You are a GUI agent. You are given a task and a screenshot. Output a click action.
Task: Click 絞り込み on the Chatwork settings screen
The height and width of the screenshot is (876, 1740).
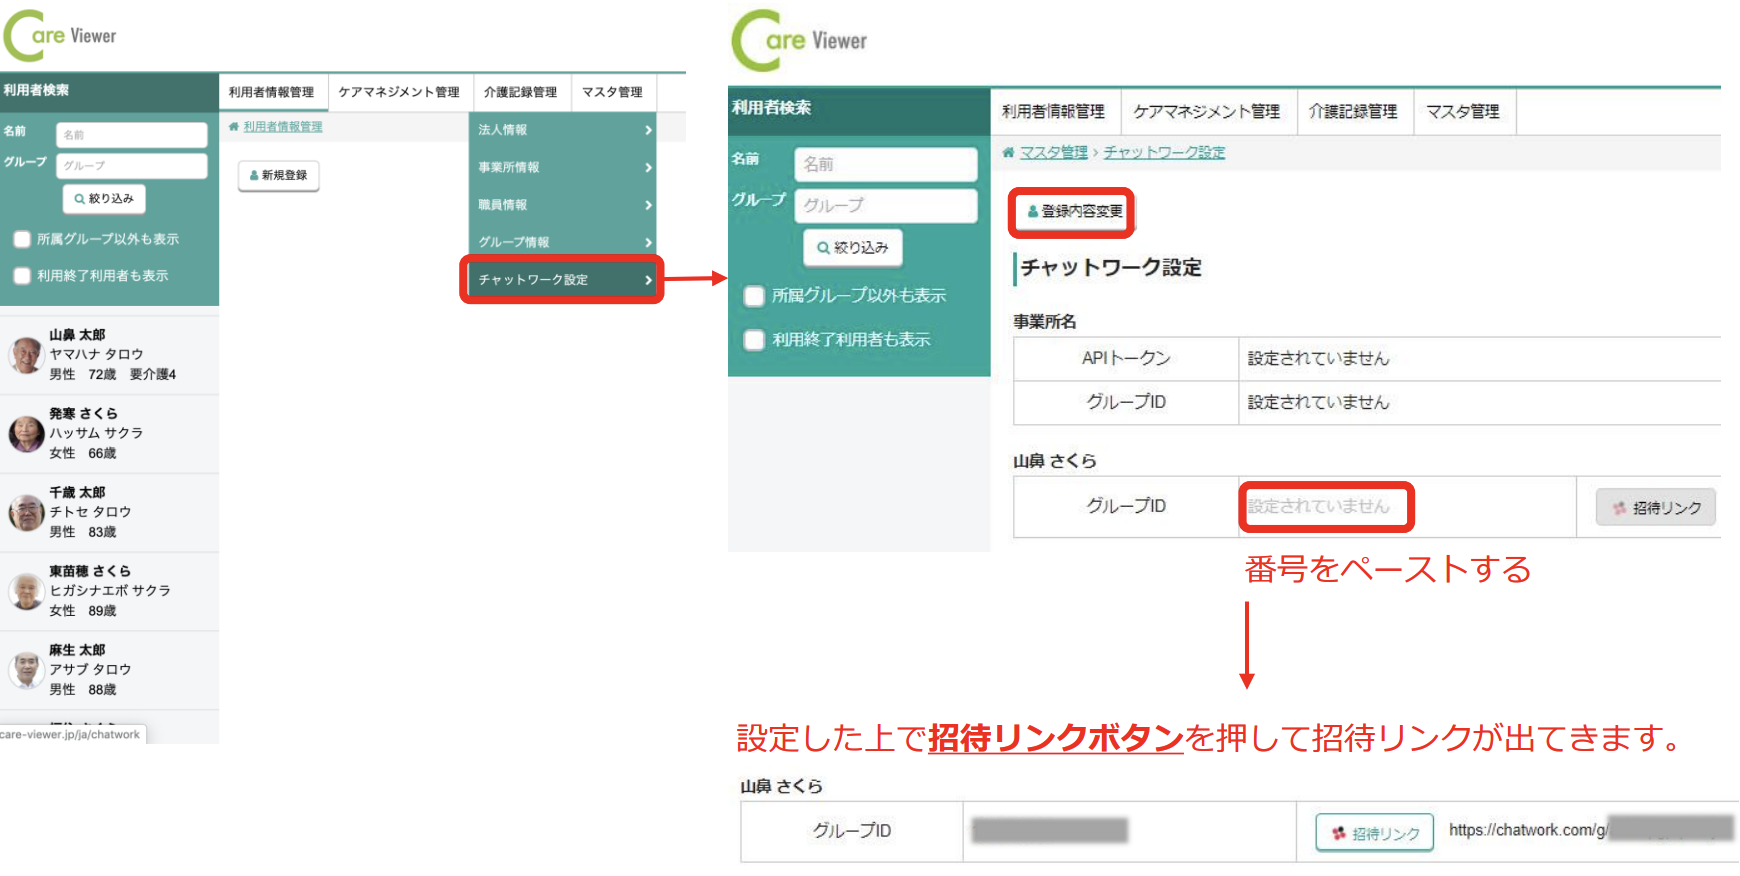[x=853, y=248]
